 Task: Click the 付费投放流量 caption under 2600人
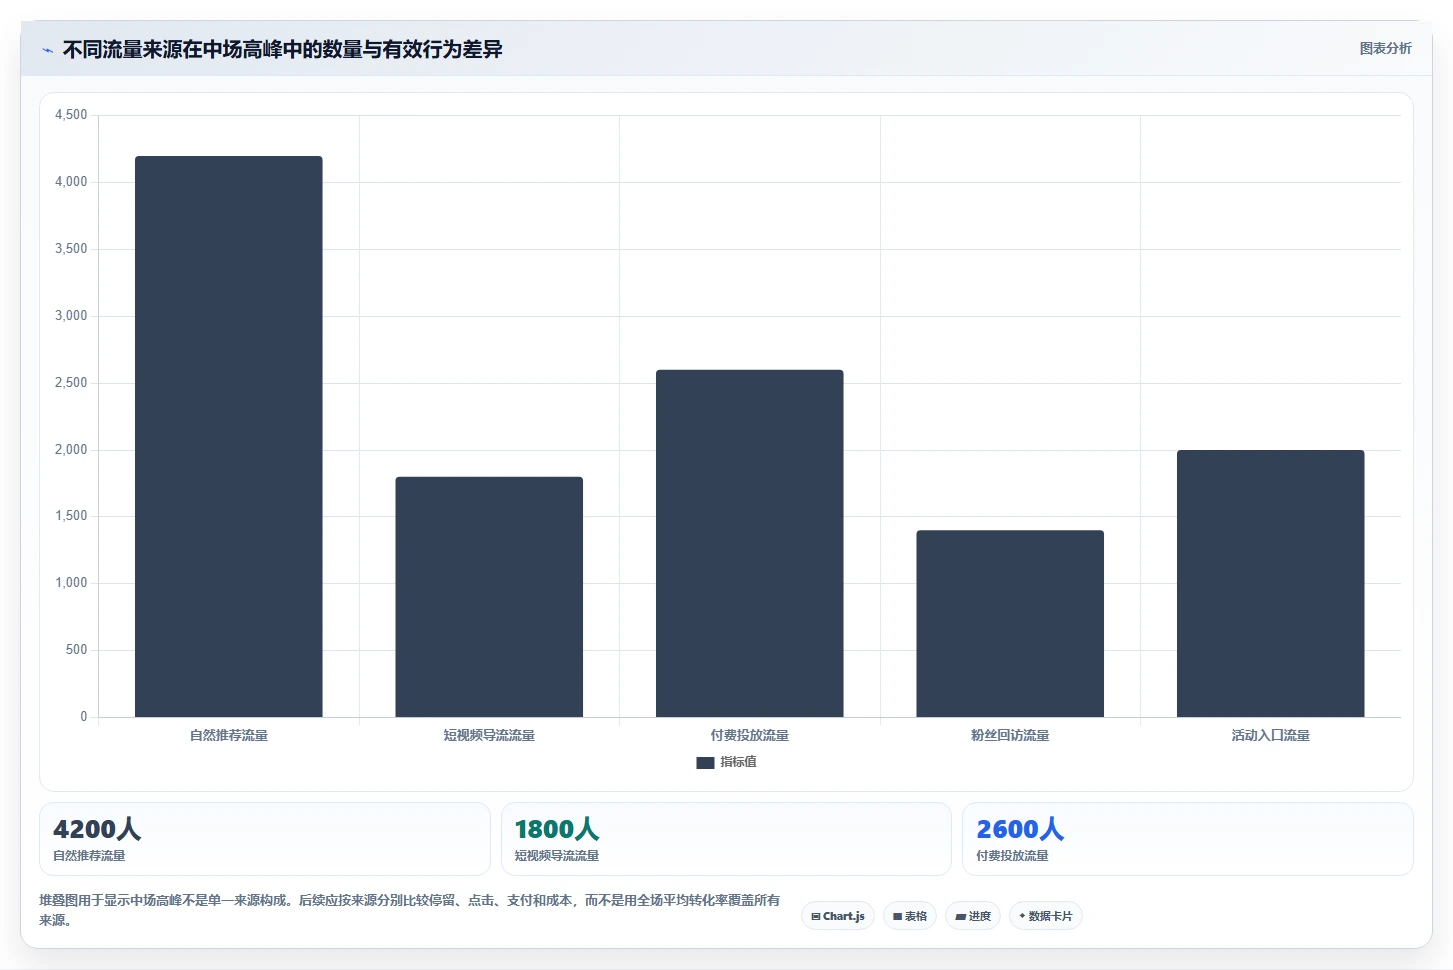1012,856
